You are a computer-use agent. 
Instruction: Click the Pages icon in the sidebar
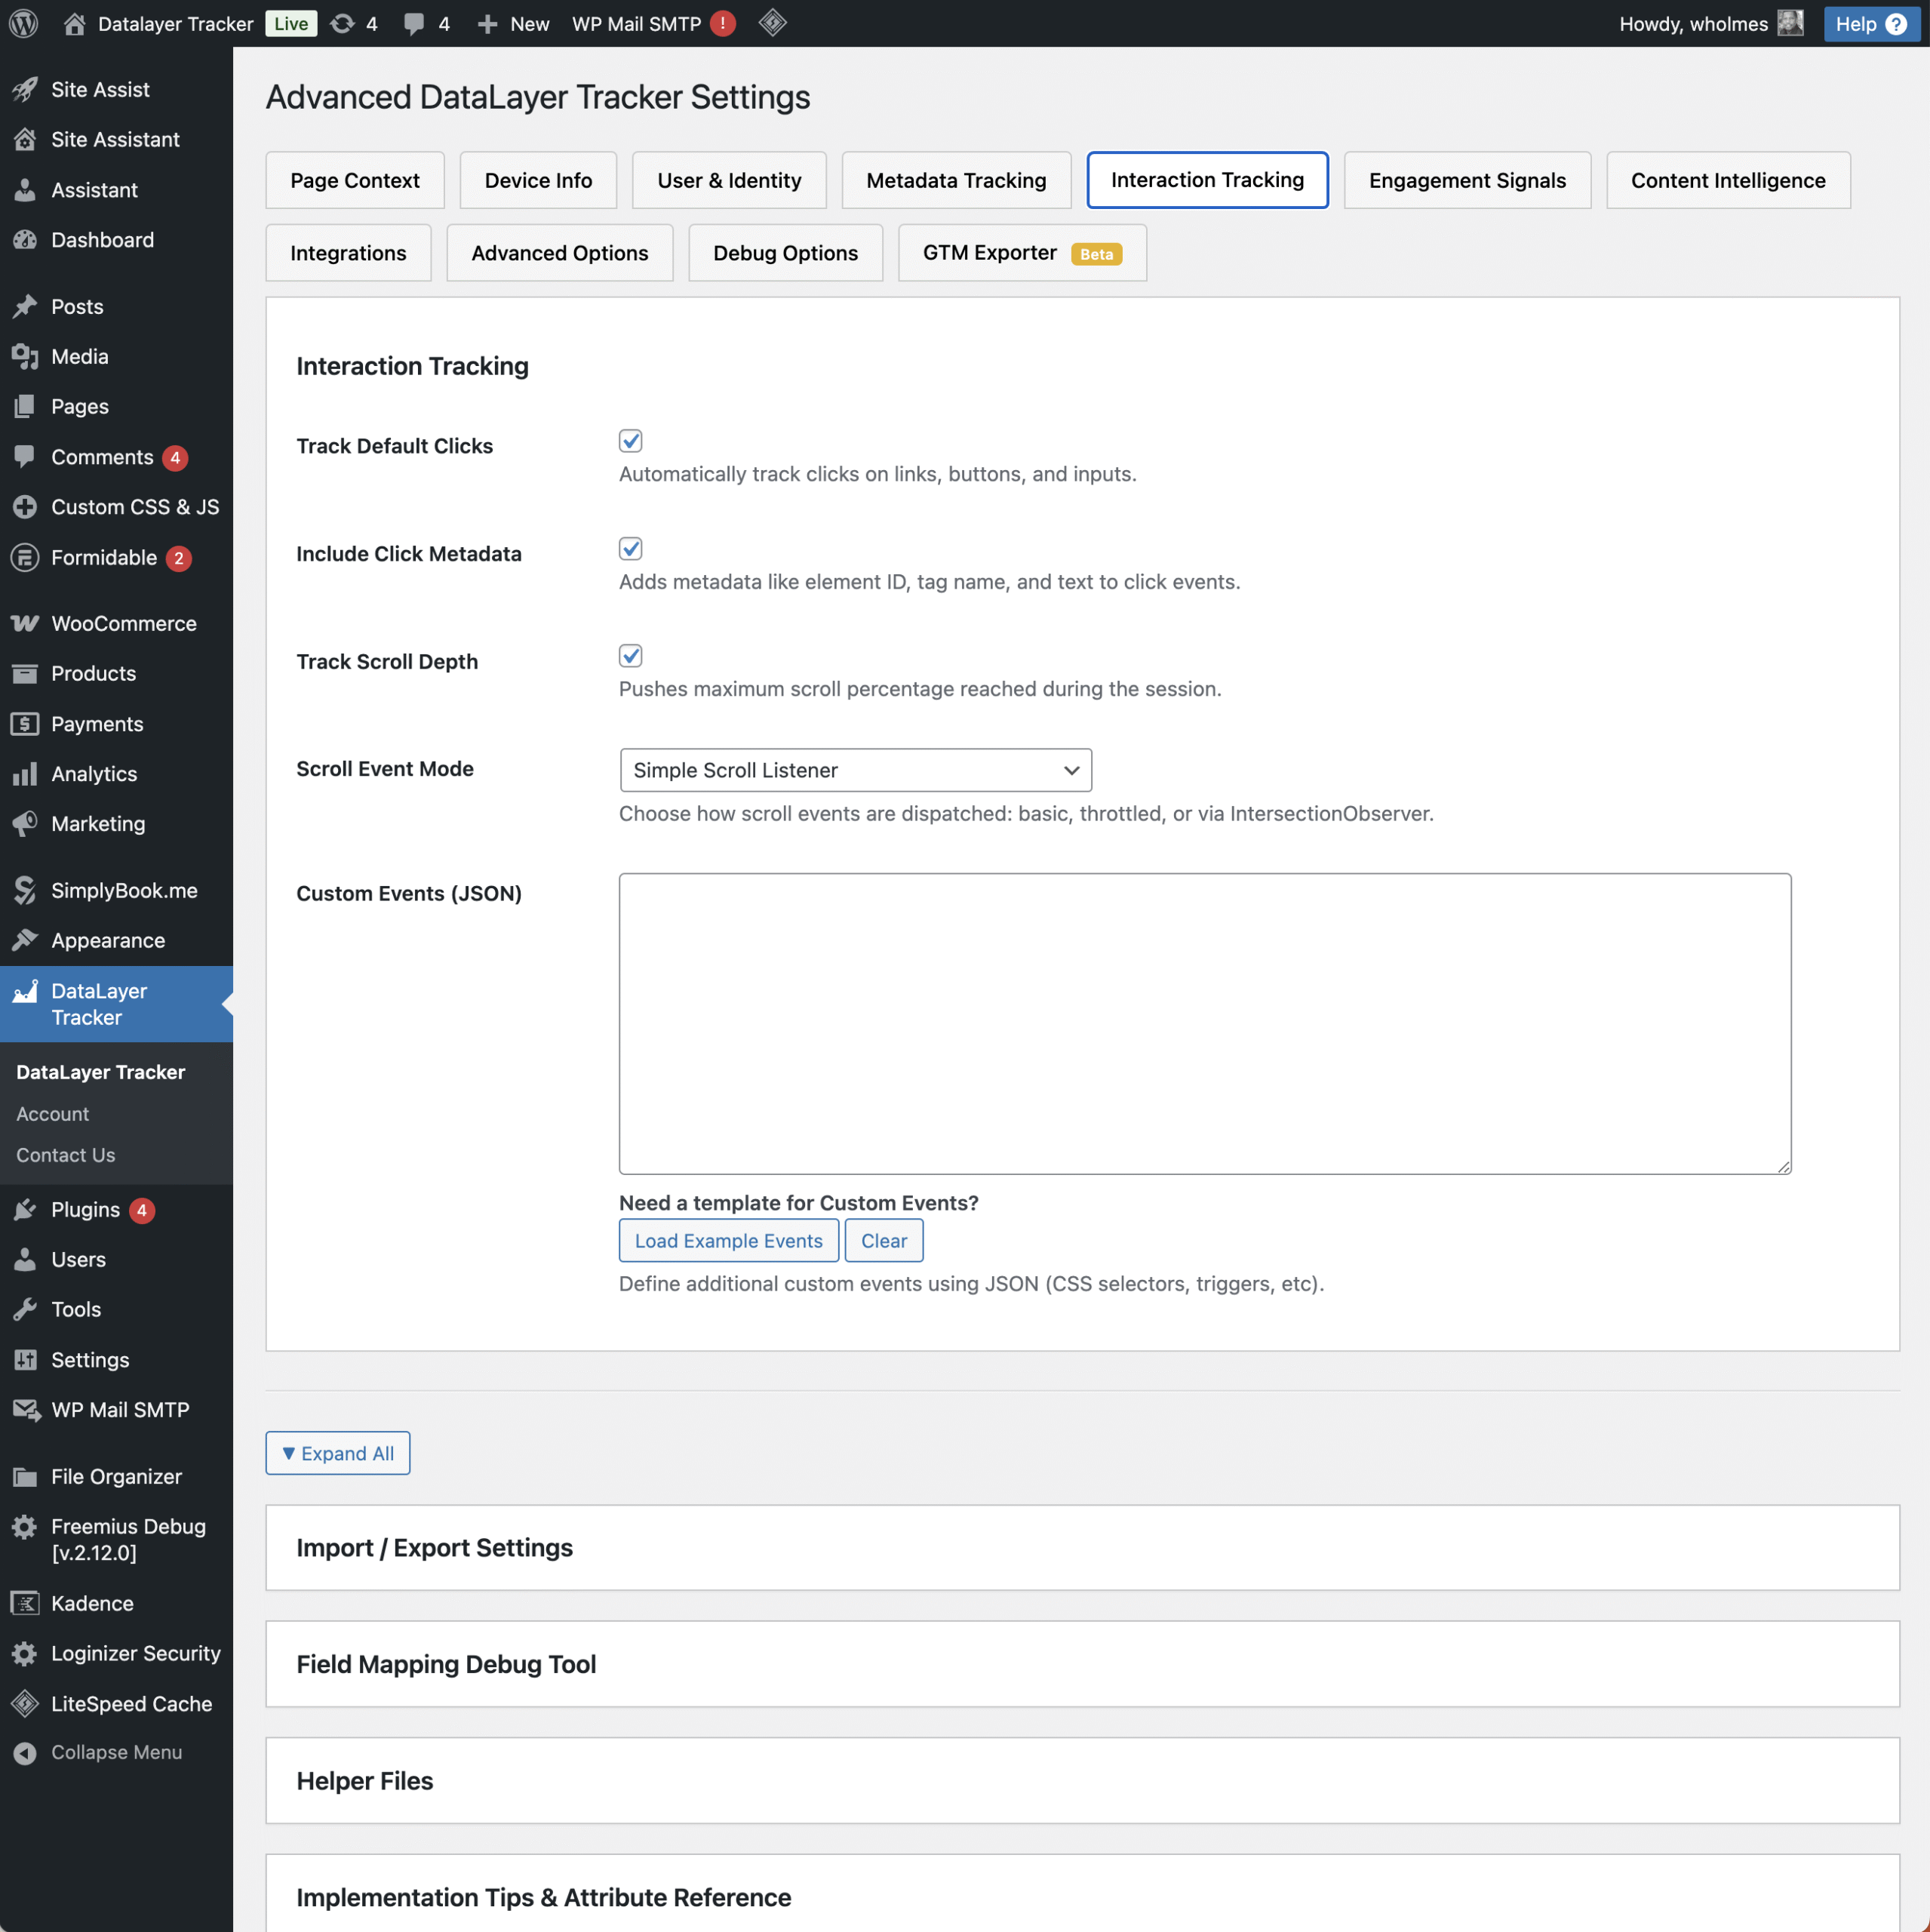tap(25, 406)
